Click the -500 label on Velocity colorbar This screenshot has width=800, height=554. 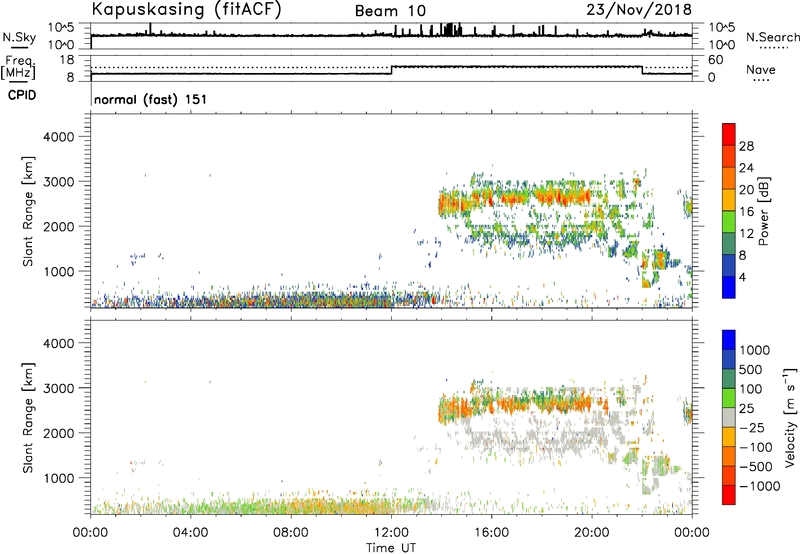click(x=755, y=467)
